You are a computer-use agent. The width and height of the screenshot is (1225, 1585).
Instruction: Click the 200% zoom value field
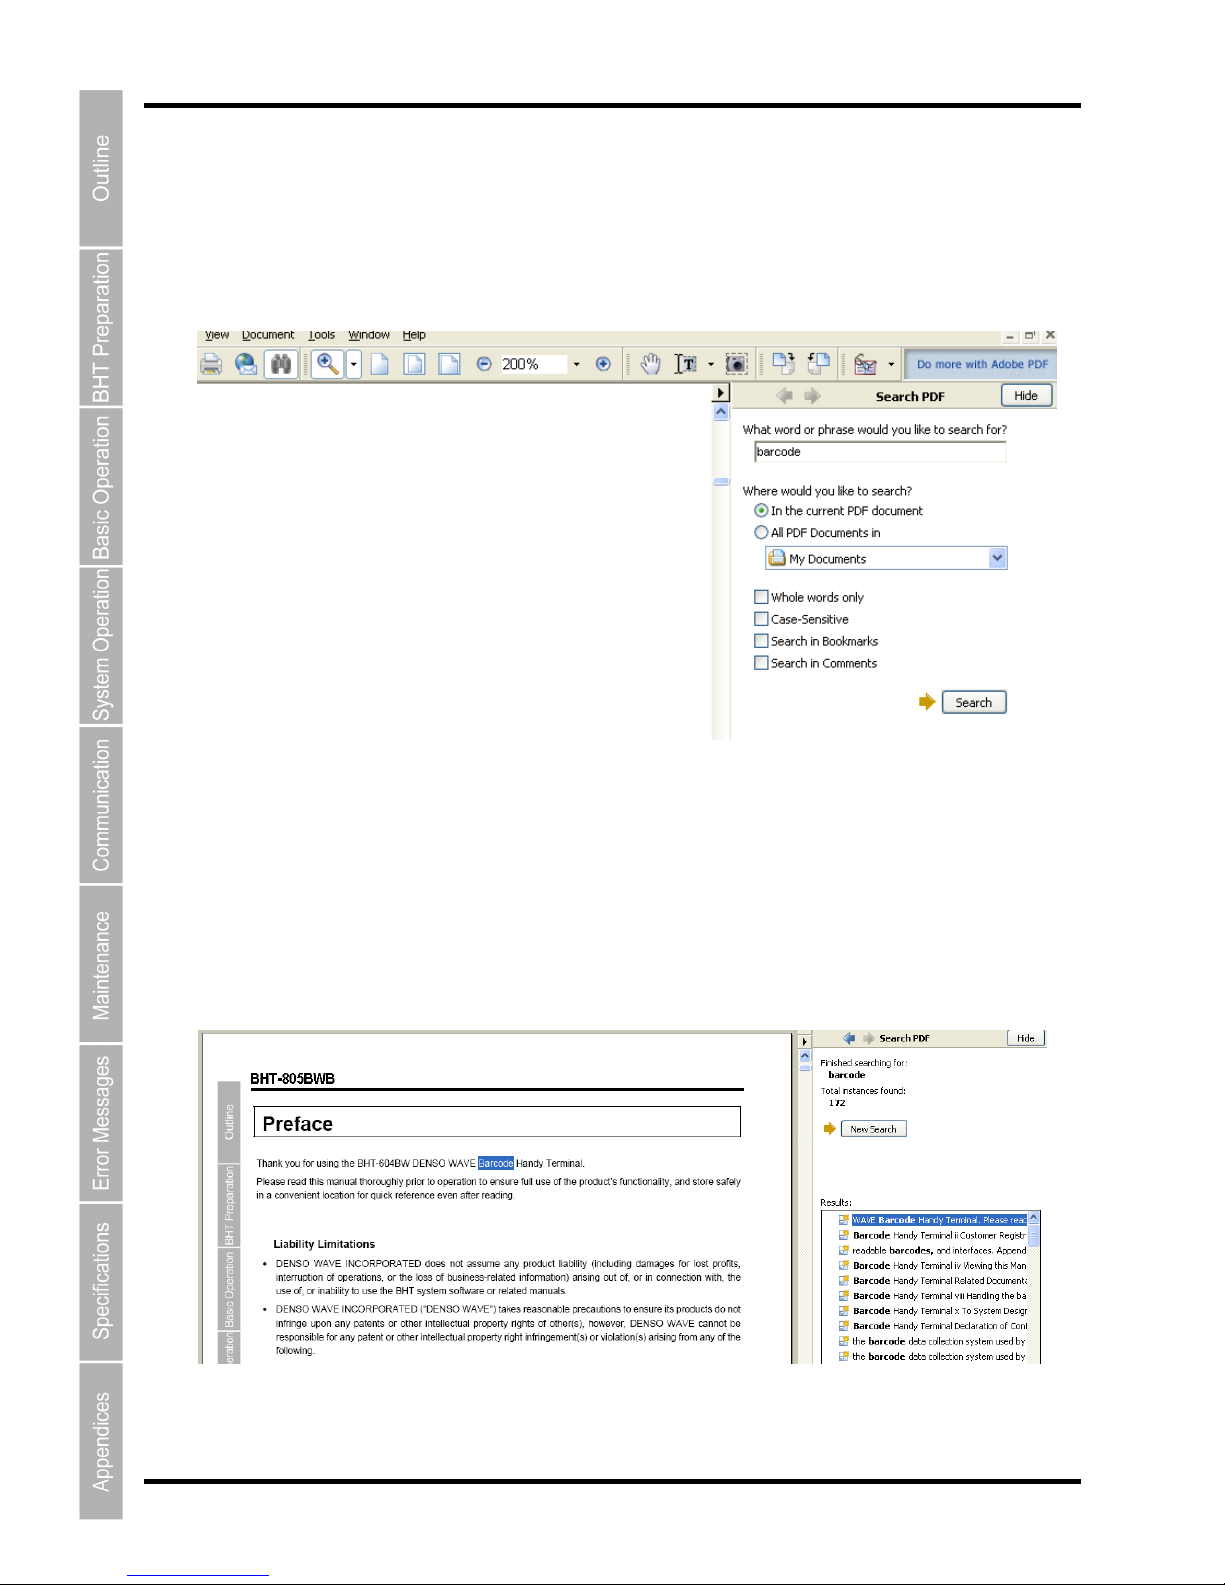pyautogui.click(x=533, y=364)
